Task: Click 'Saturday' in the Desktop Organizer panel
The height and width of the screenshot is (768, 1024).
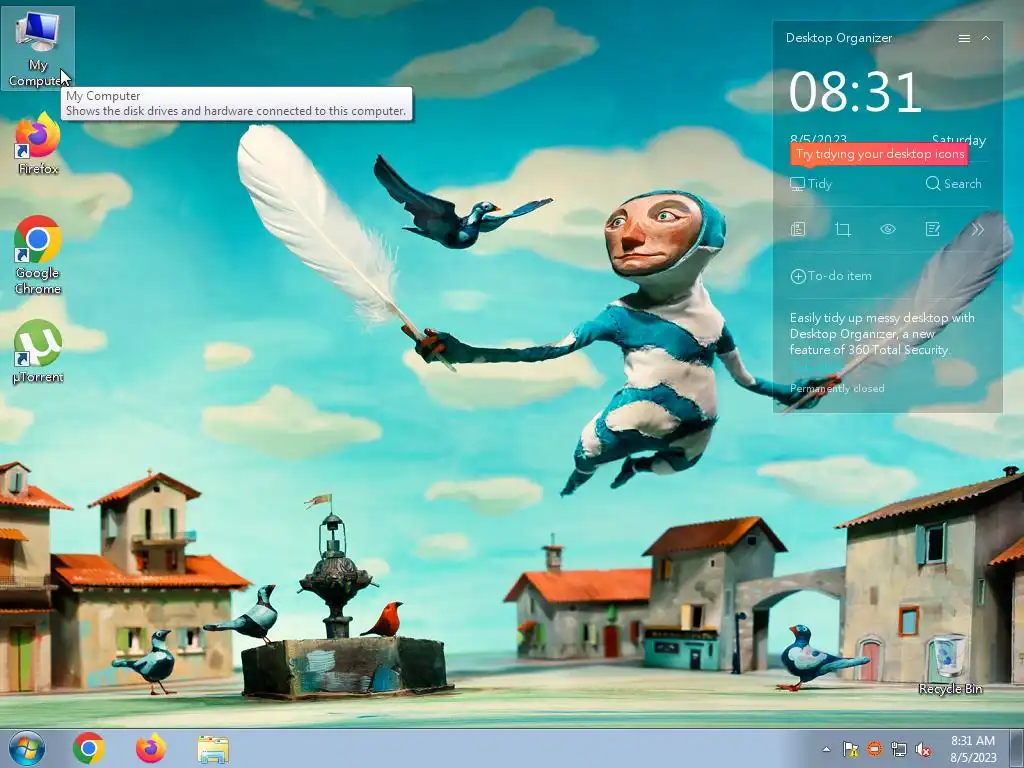Action: click(959, 139)
